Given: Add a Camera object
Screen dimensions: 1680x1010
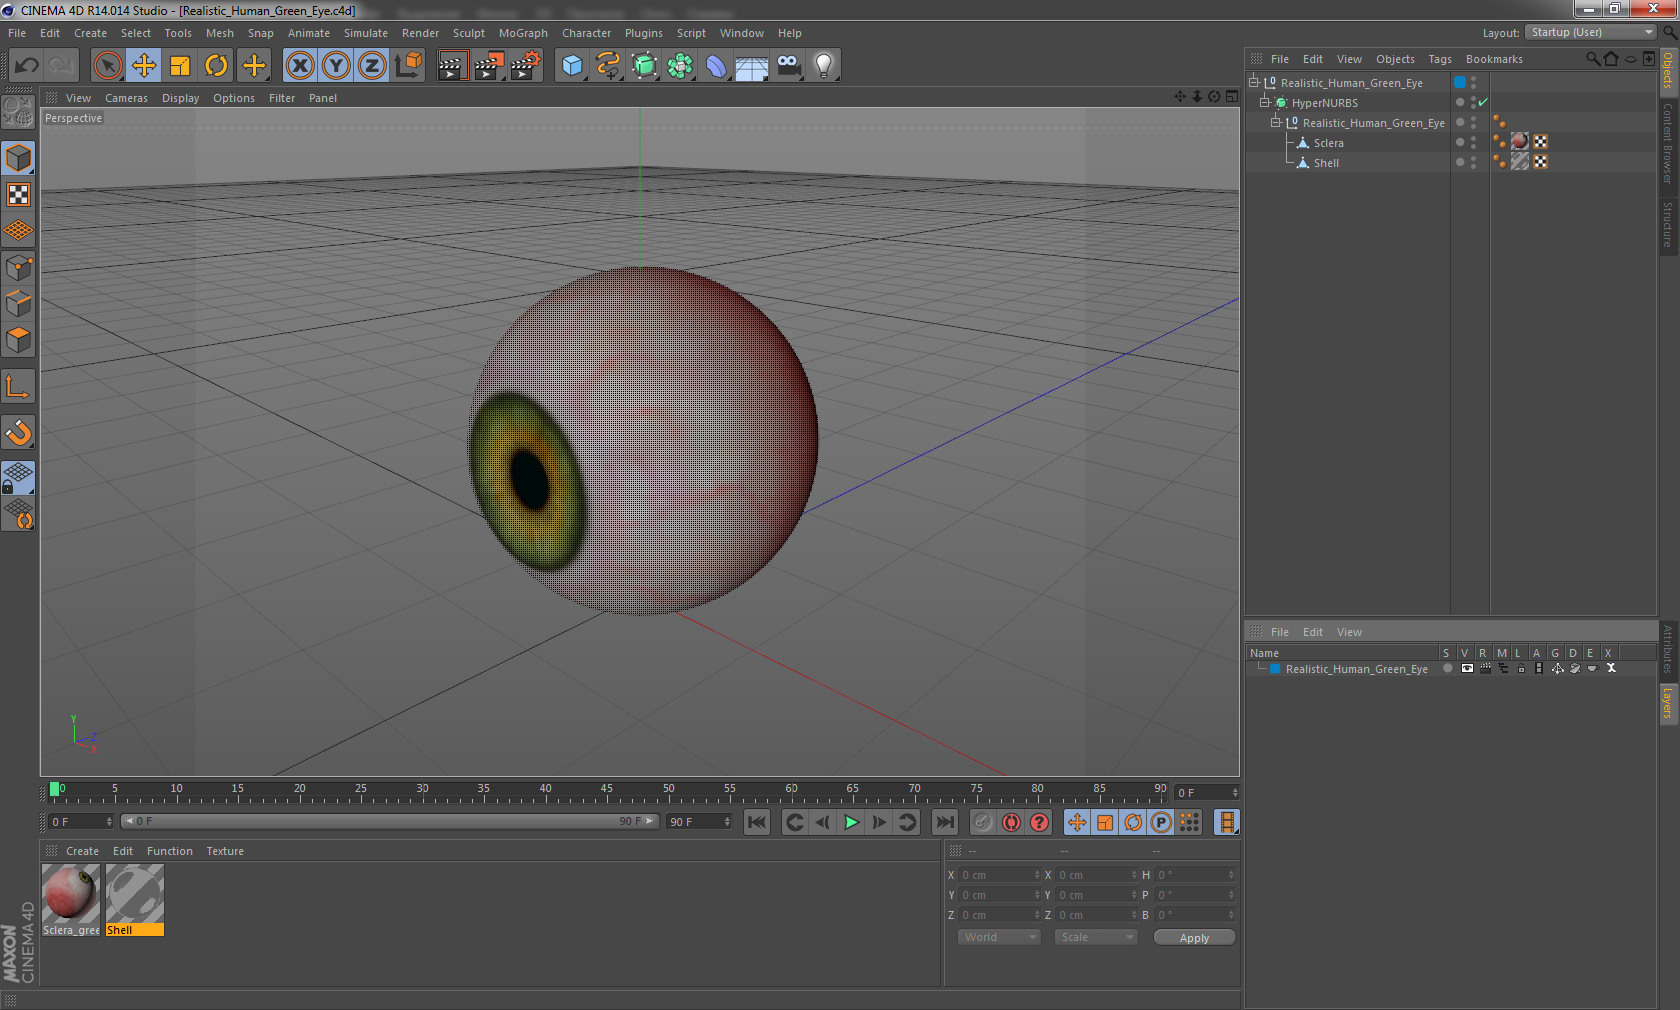Looking at the screenshot, I should pyautogui.click(x=788, y=66).
